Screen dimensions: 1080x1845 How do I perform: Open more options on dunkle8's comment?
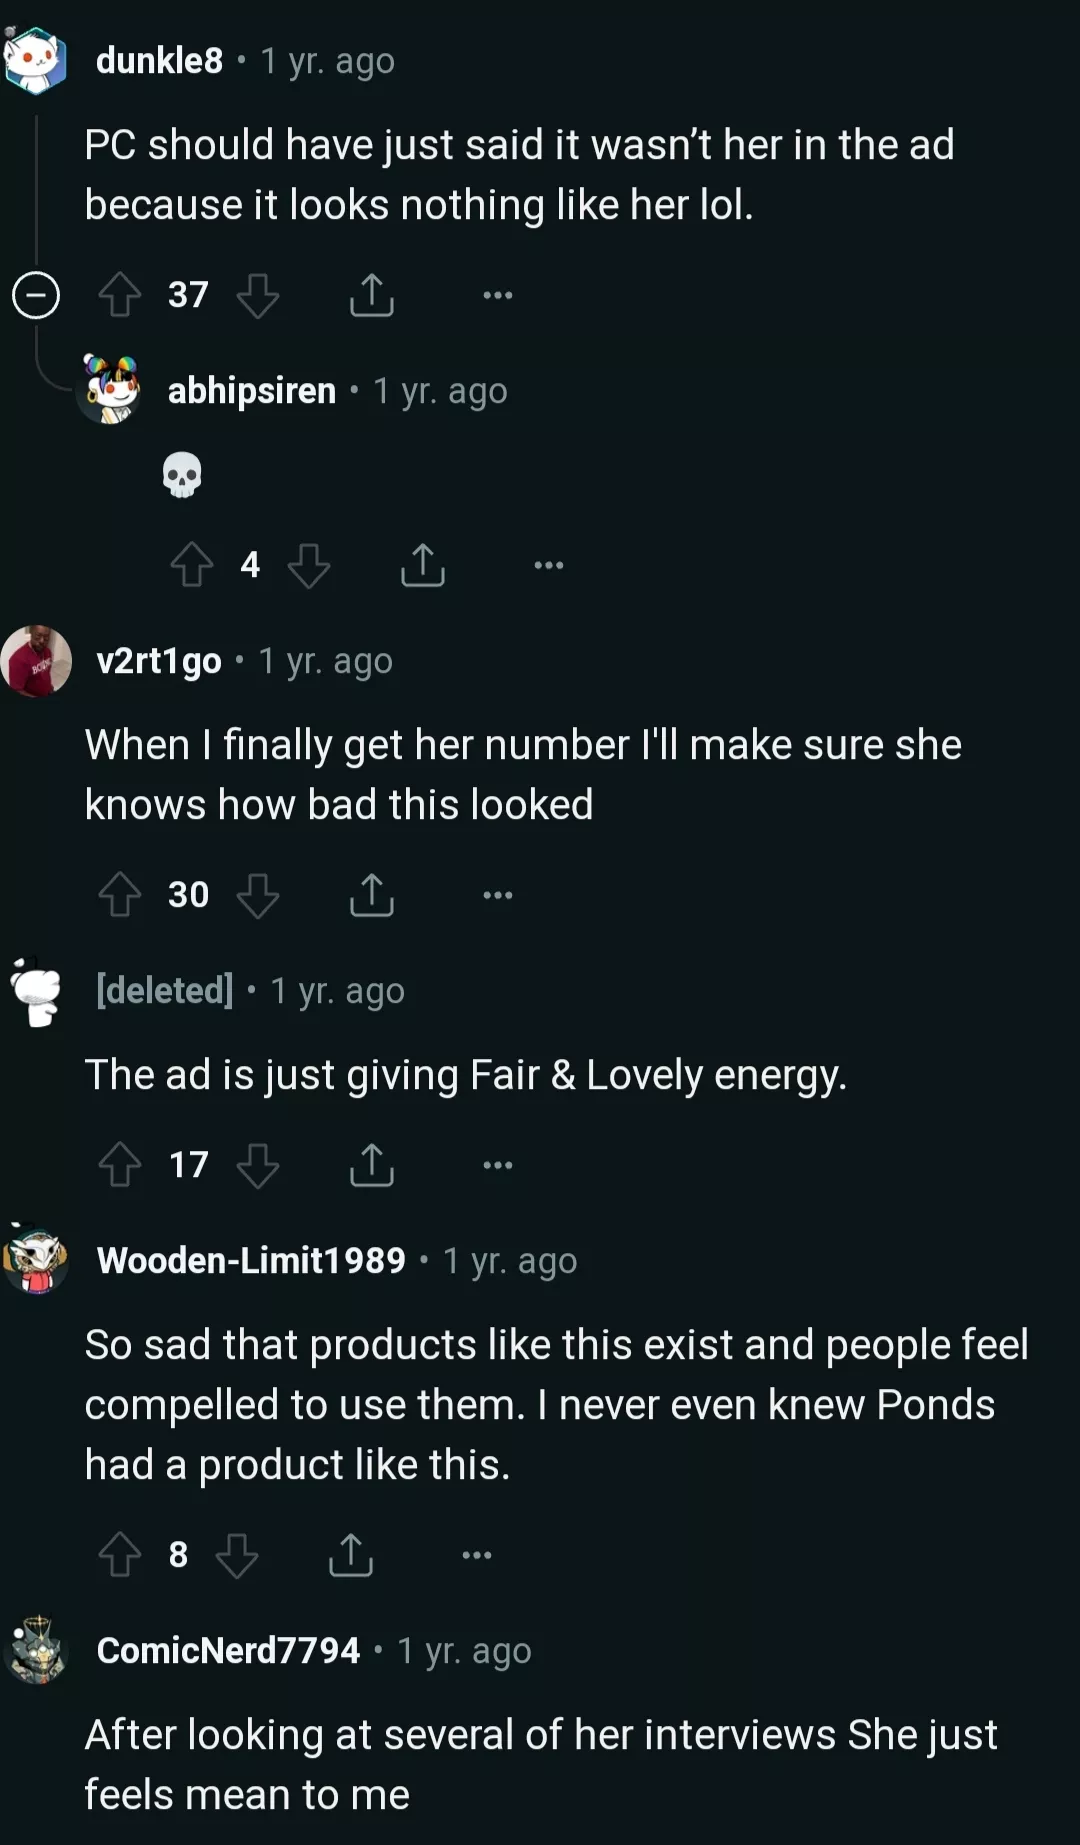coord(497,295)
